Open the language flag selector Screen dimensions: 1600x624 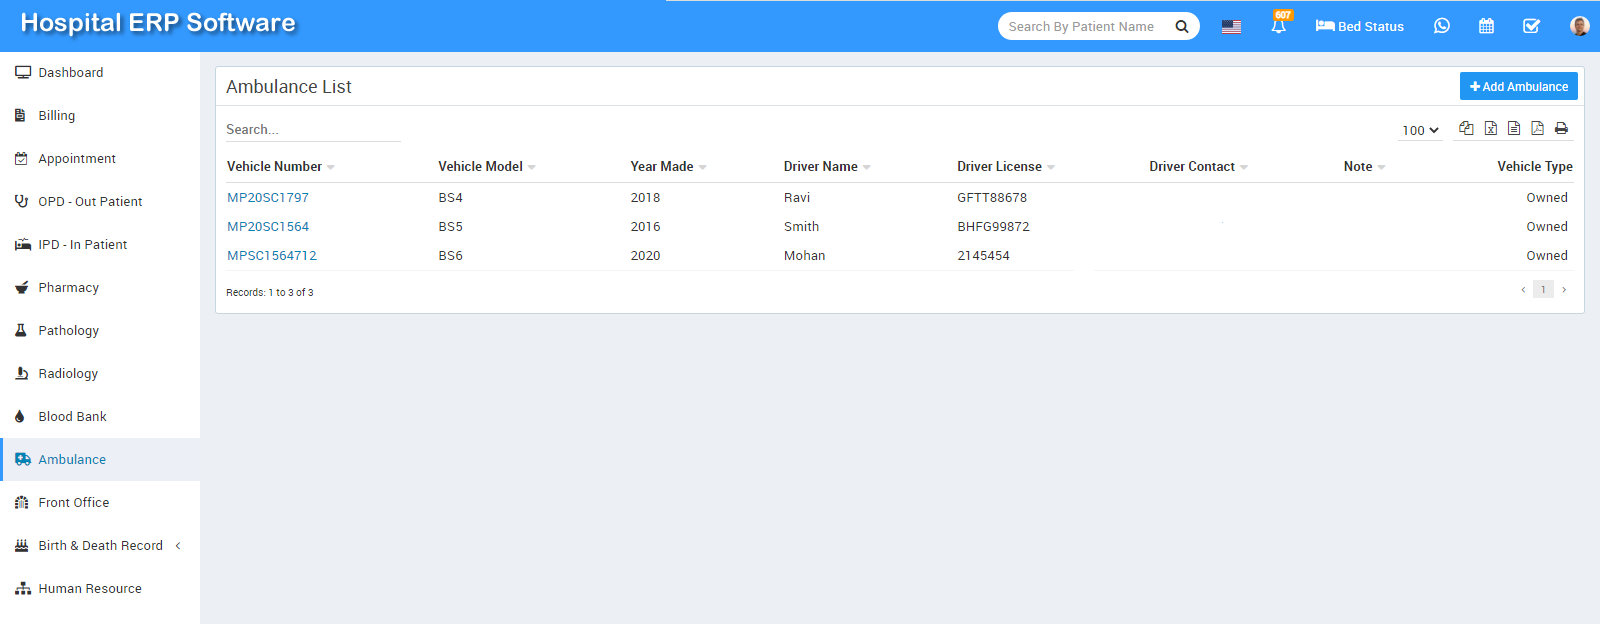click(1231, 26)
